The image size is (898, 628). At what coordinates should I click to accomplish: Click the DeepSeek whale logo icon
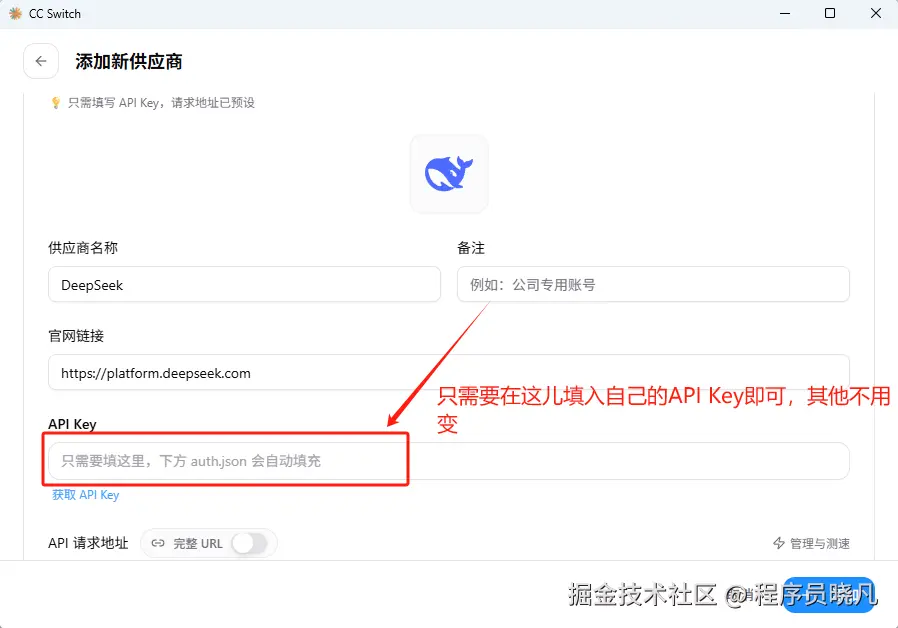(449, 173)
